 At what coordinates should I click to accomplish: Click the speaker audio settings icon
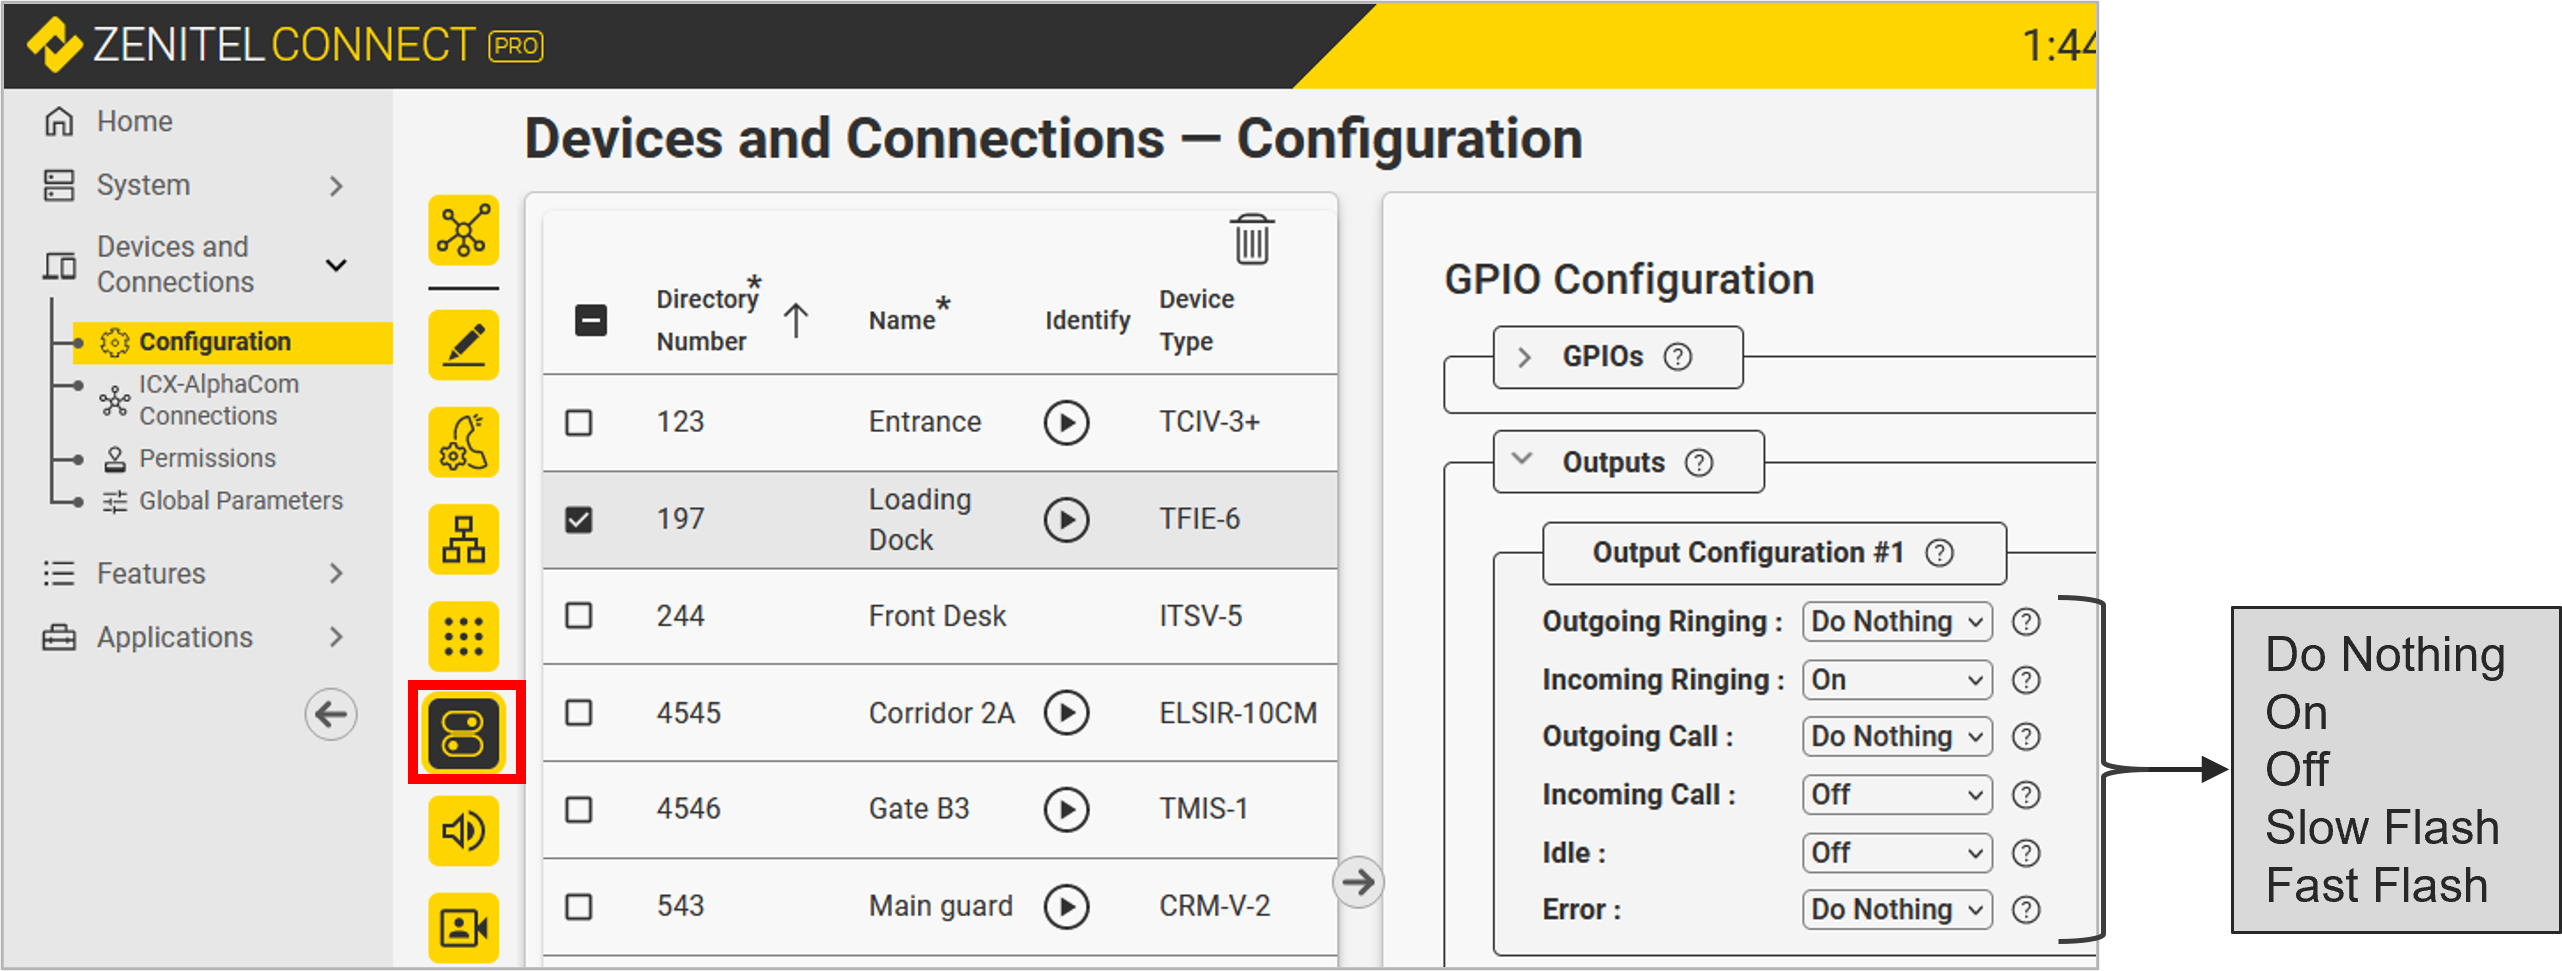(x=463, y=830)
